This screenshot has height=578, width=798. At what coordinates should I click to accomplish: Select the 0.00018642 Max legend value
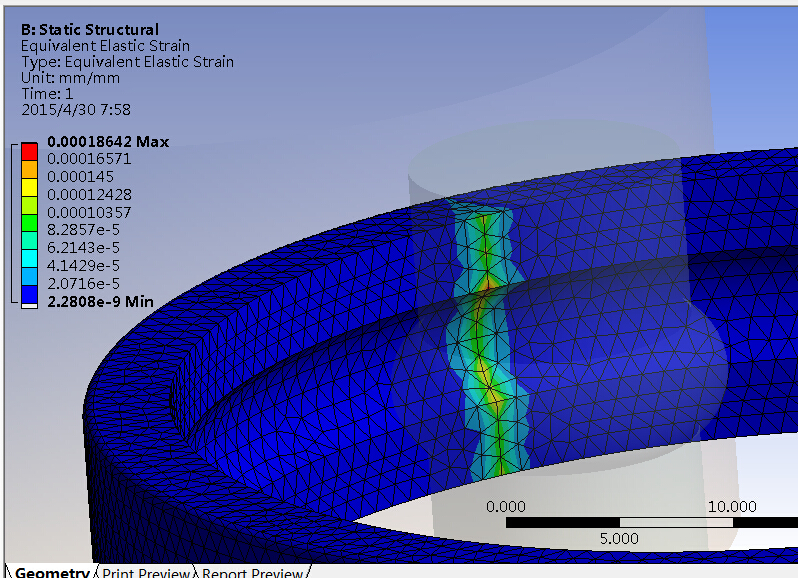point(108,141)
